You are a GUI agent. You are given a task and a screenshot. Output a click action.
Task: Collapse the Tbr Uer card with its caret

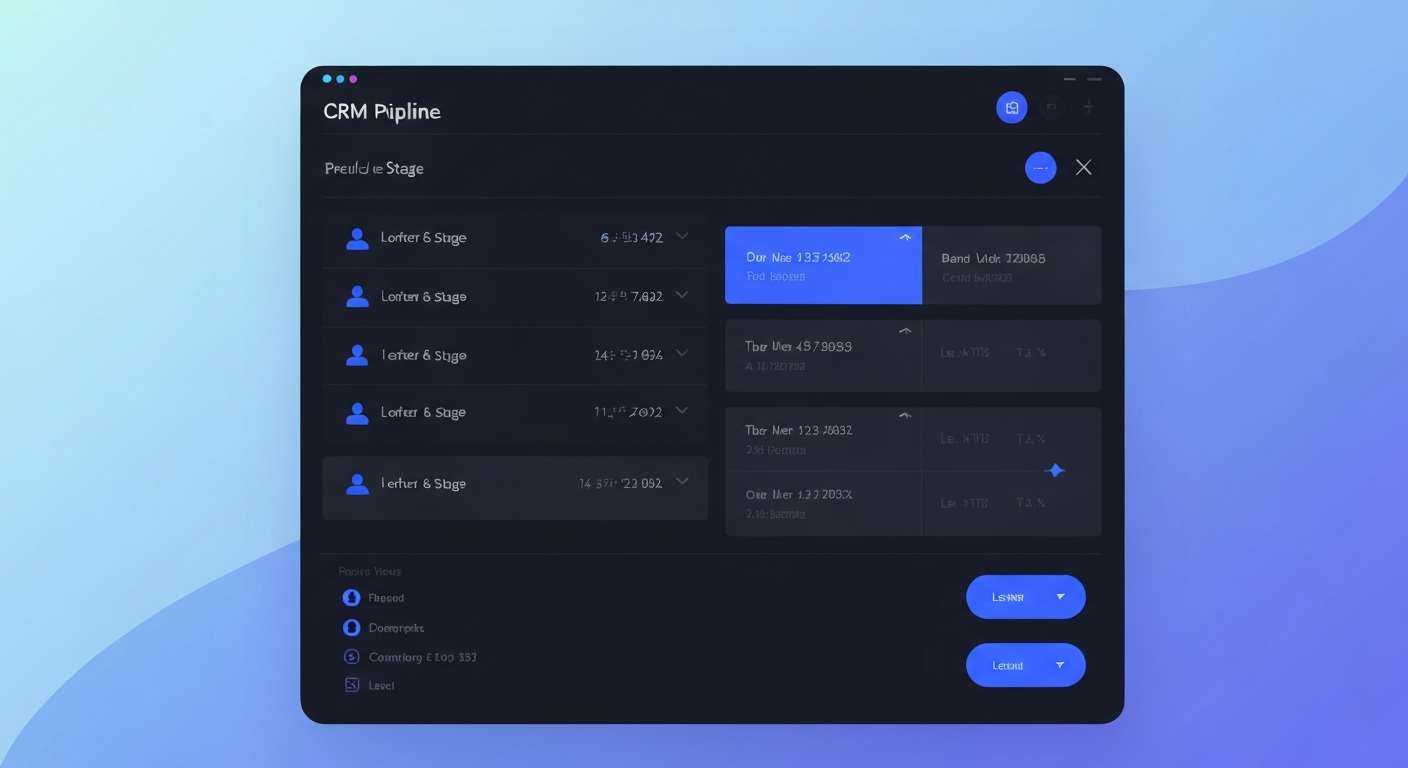click(x=905, y=331)
